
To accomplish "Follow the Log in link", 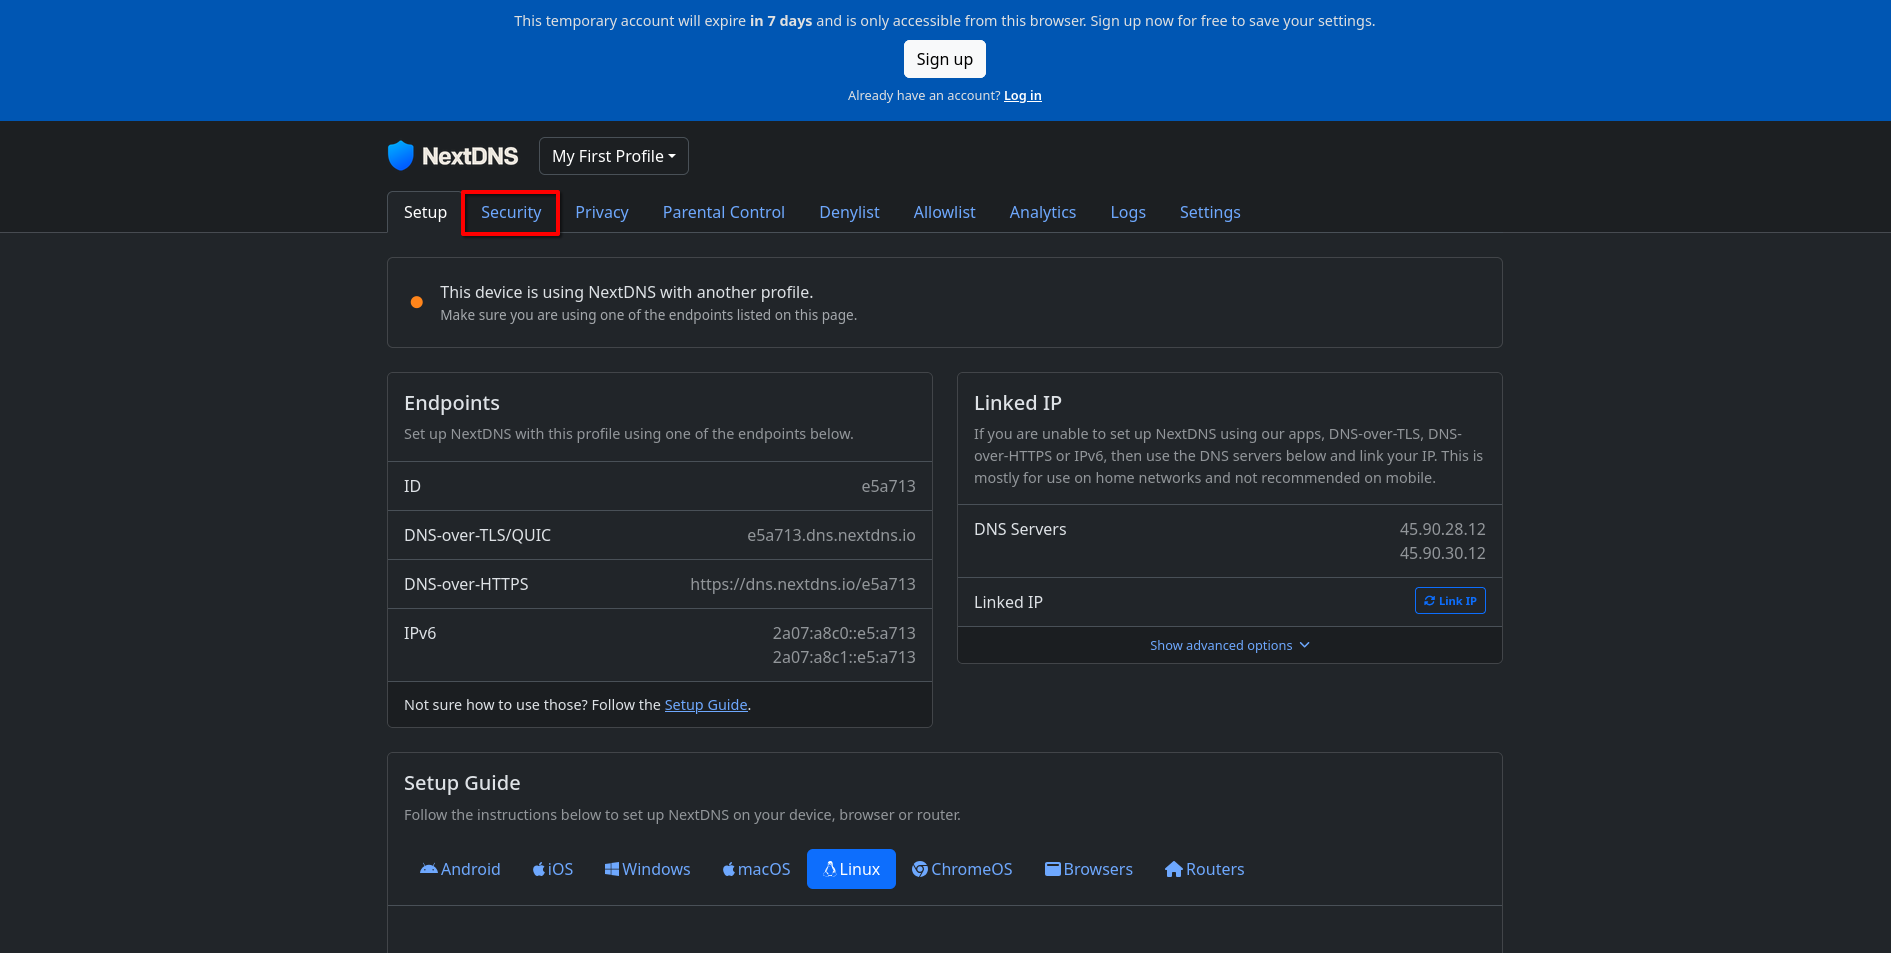I will [1022, 96].
